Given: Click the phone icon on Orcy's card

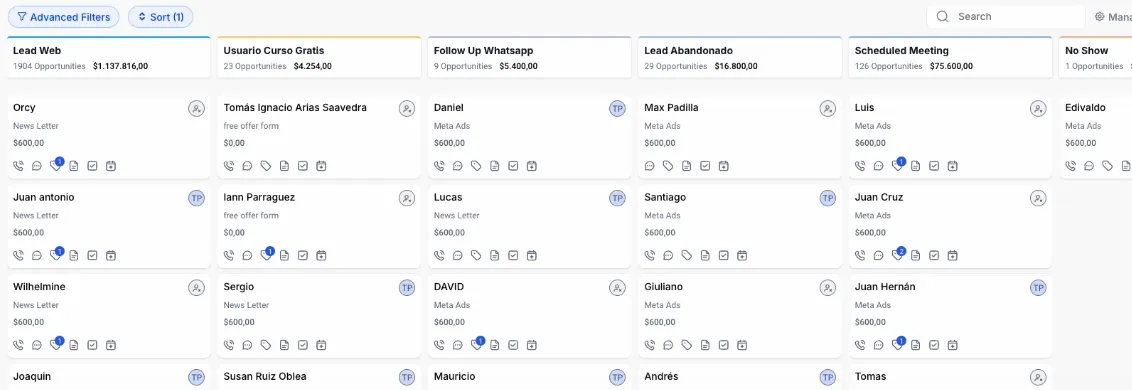Looking at the screenshot, I should [19, 166].
